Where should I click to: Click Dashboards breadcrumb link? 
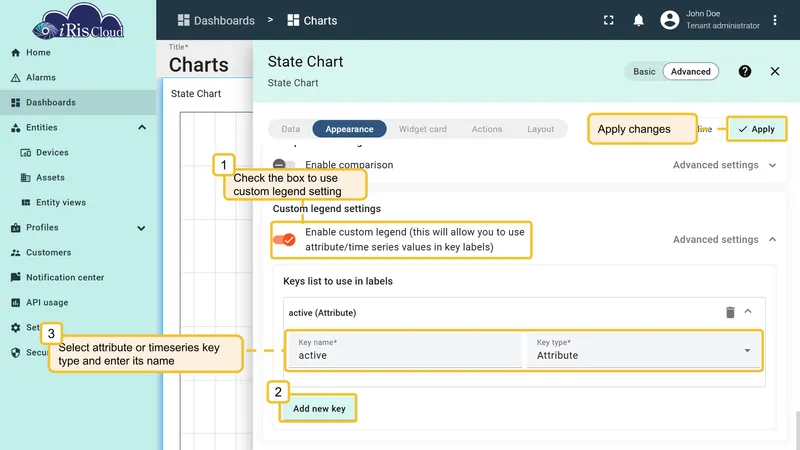(x=216, y=20)
